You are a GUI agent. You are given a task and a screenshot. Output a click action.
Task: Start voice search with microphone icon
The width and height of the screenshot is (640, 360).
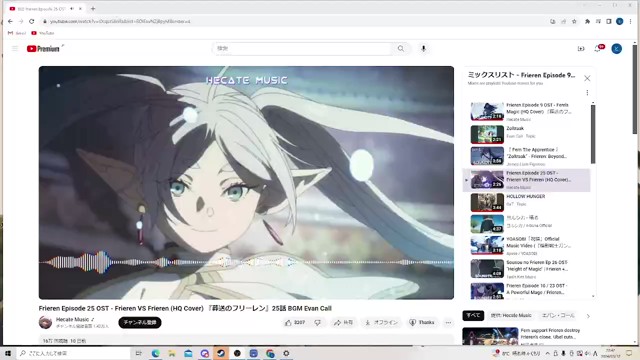pos(423,49)
